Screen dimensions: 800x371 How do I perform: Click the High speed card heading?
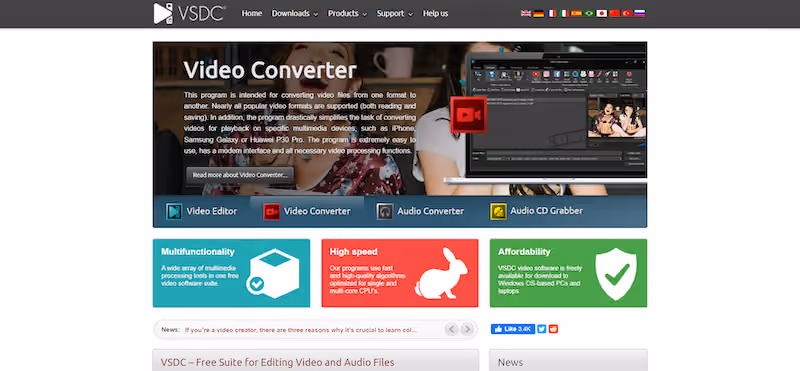tap(354, 252)
